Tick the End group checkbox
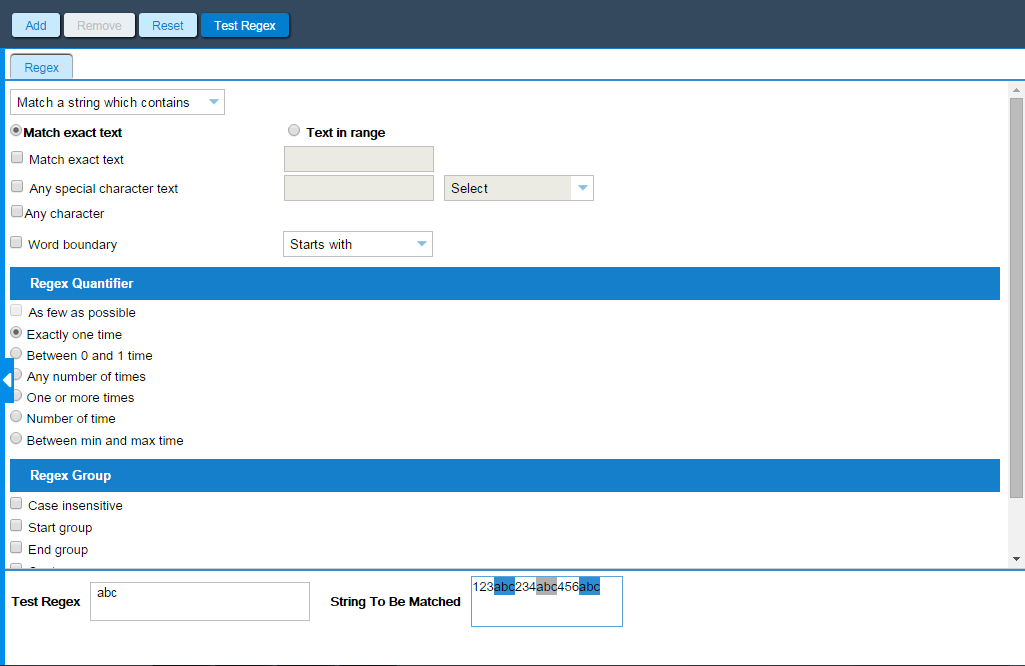1025x666 pixels. tap(16, 548)
